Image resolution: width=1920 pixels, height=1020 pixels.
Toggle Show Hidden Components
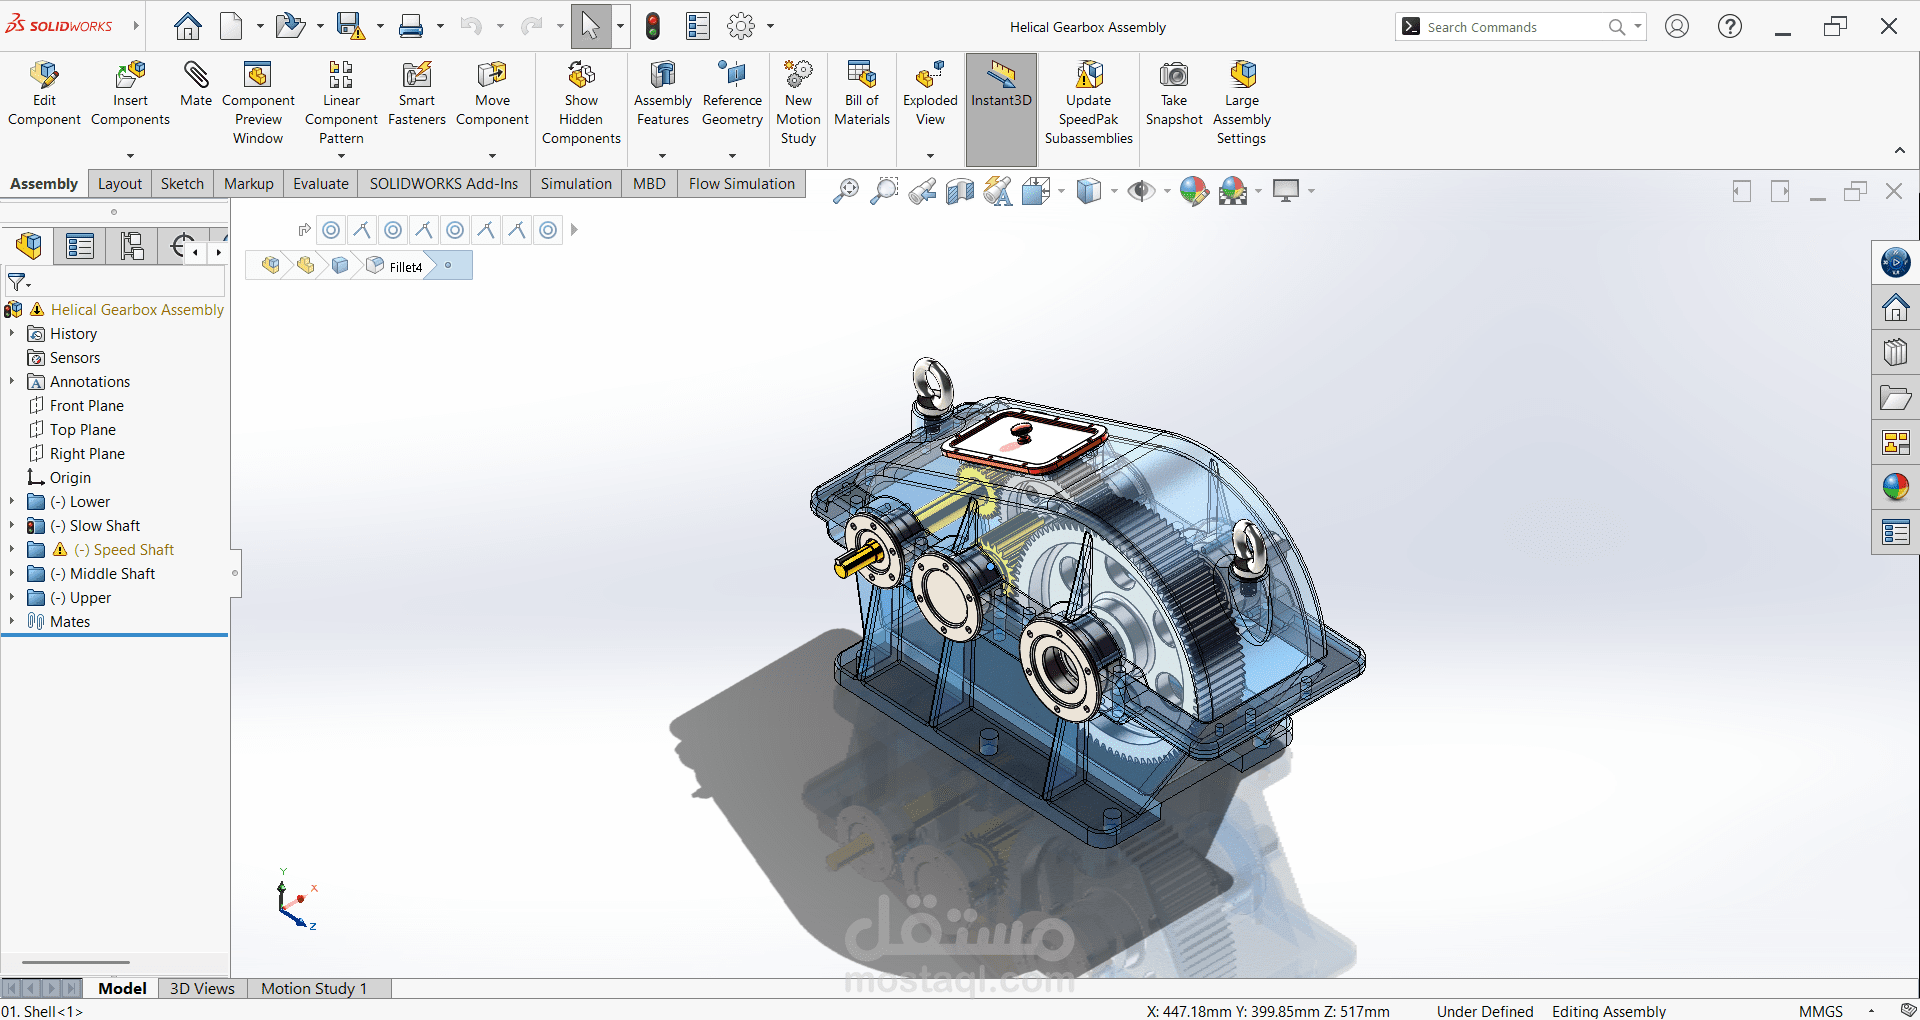(581, 103)
